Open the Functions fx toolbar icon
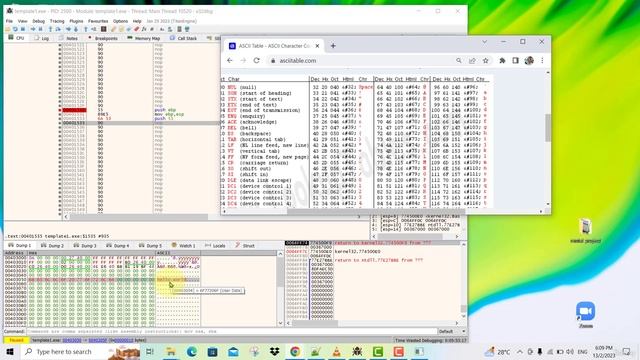 coord(144,29)
